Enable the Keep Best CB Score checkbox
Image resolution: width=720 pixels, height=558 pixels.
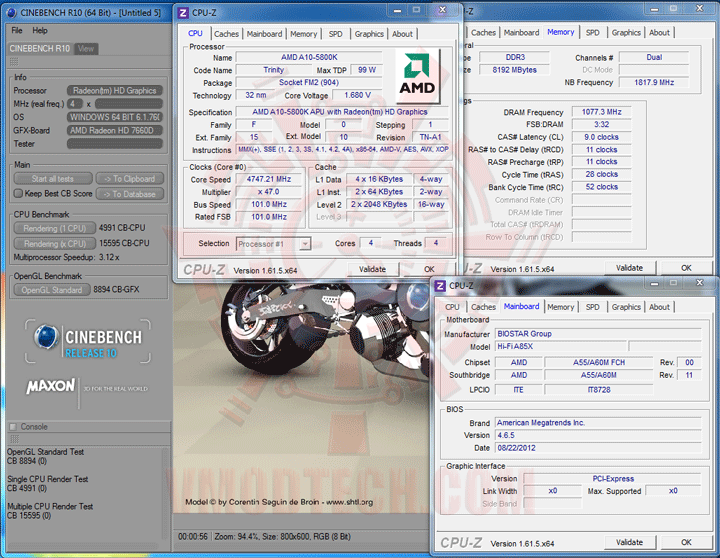18,194
